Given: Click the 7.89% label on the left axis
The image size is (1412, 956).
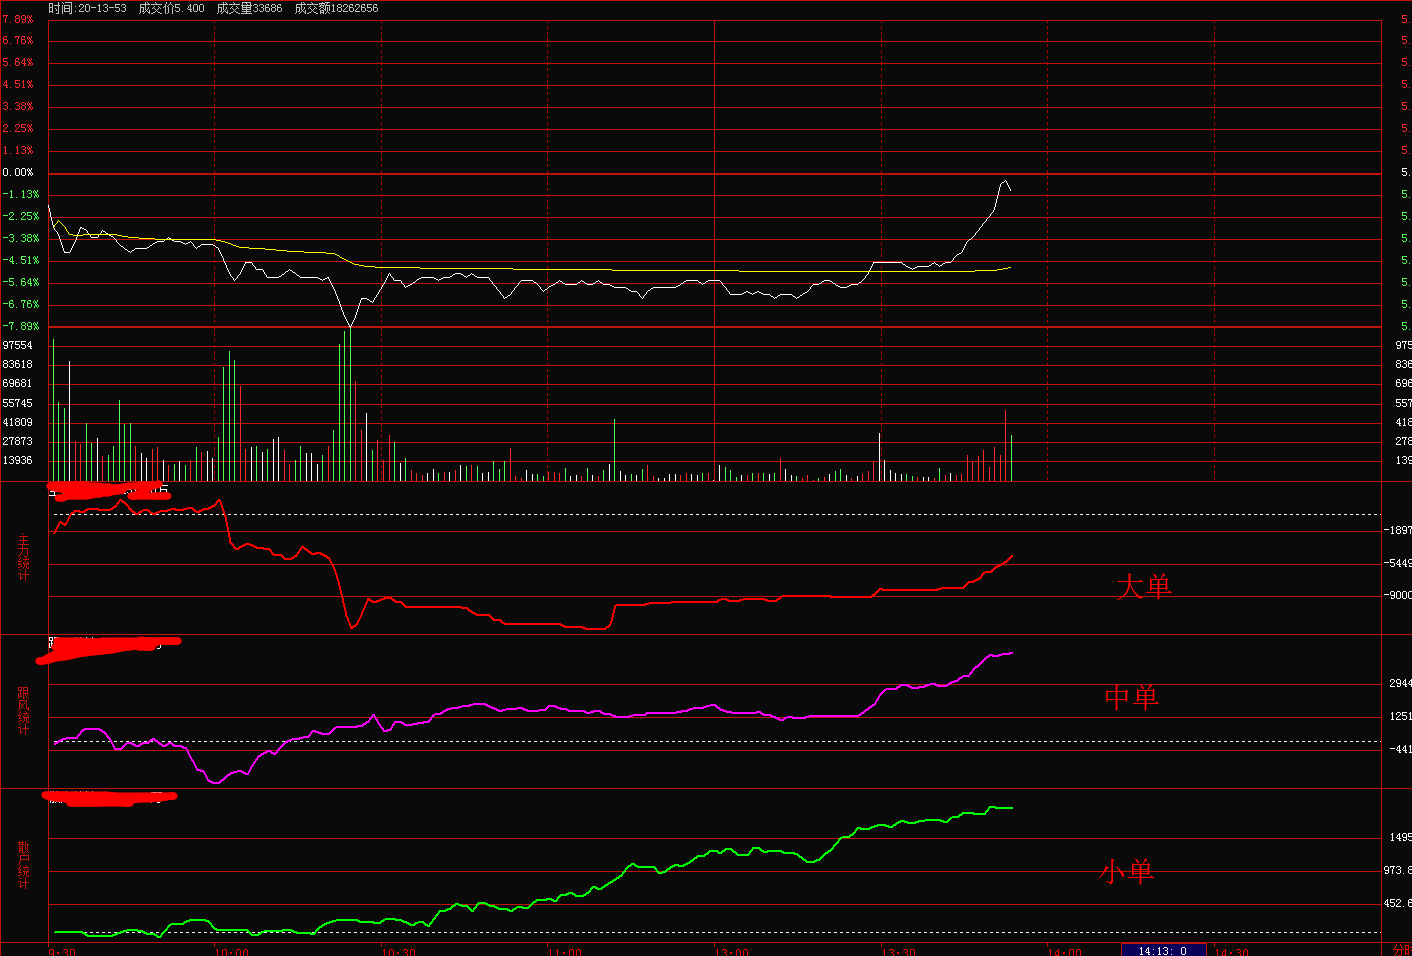Looking at the screenshot, I should point(18,19).
